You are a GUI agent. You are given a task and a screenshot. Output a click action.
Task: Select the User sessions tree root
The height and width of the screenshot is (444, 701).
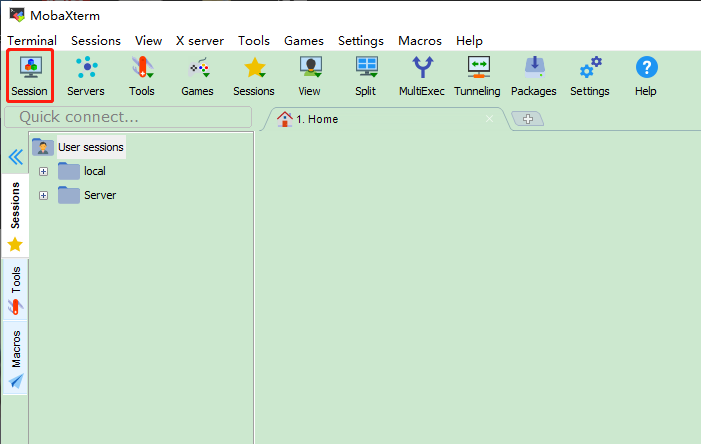90,147
